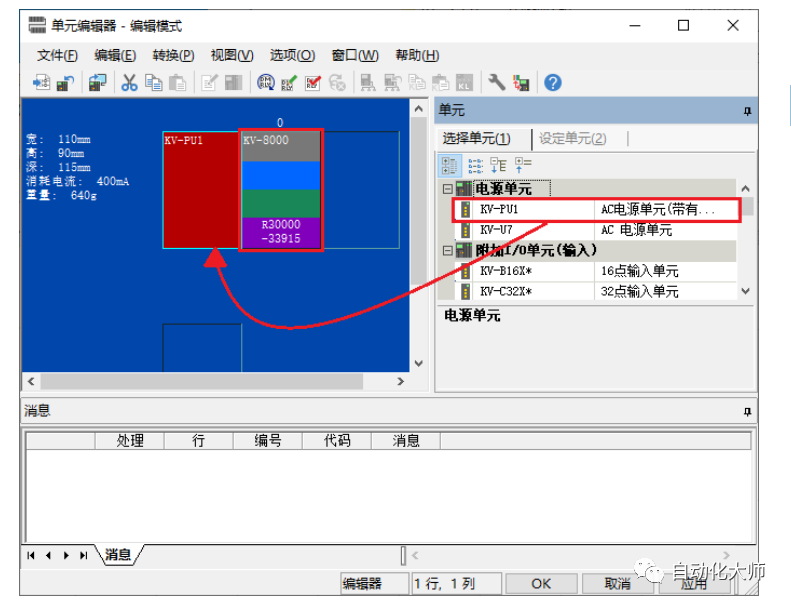Select KV-B16X* 16点输入单元 row

point(595,271)
